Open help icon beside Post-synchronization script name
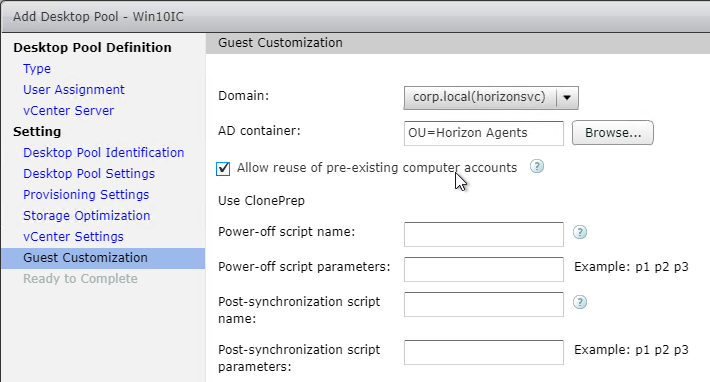710x382 pixels. [580, 302]
